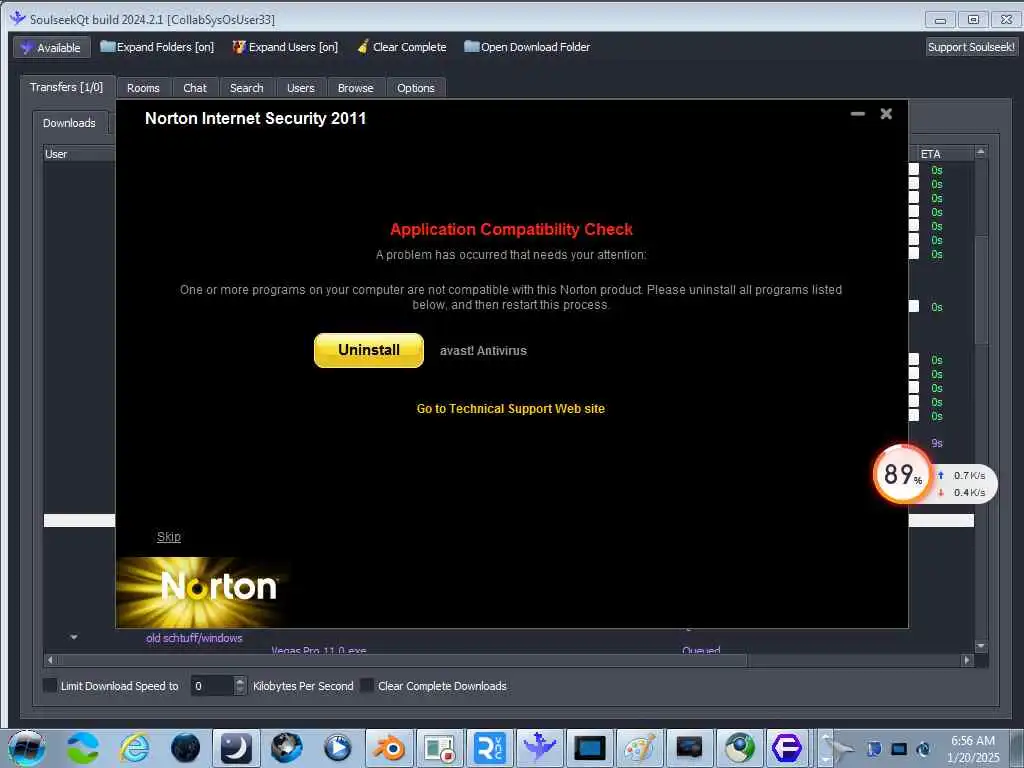Open the Options tab

pos(415,88)
